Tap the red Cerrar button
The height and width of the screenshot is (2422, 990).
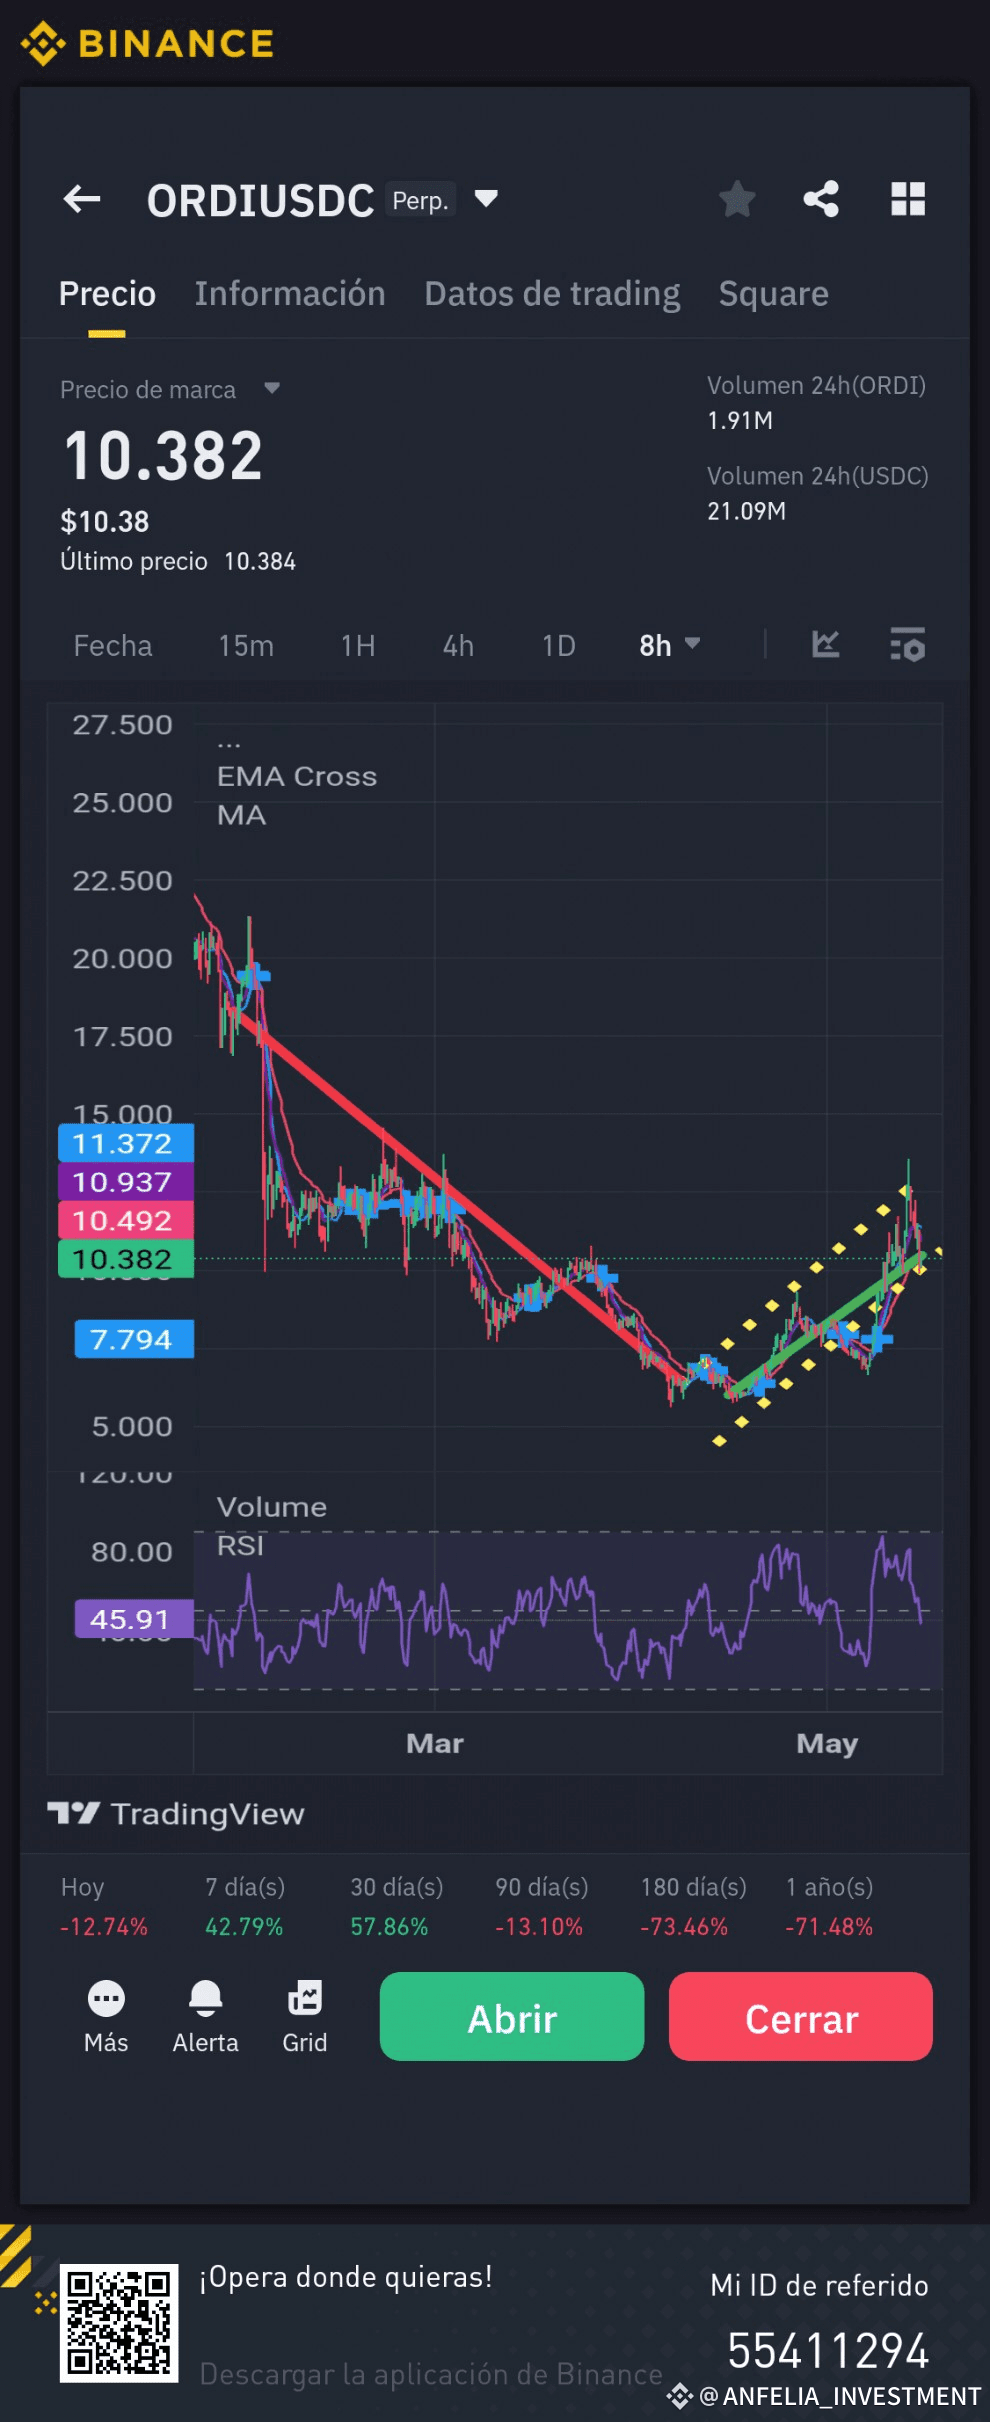[801, 2016]
